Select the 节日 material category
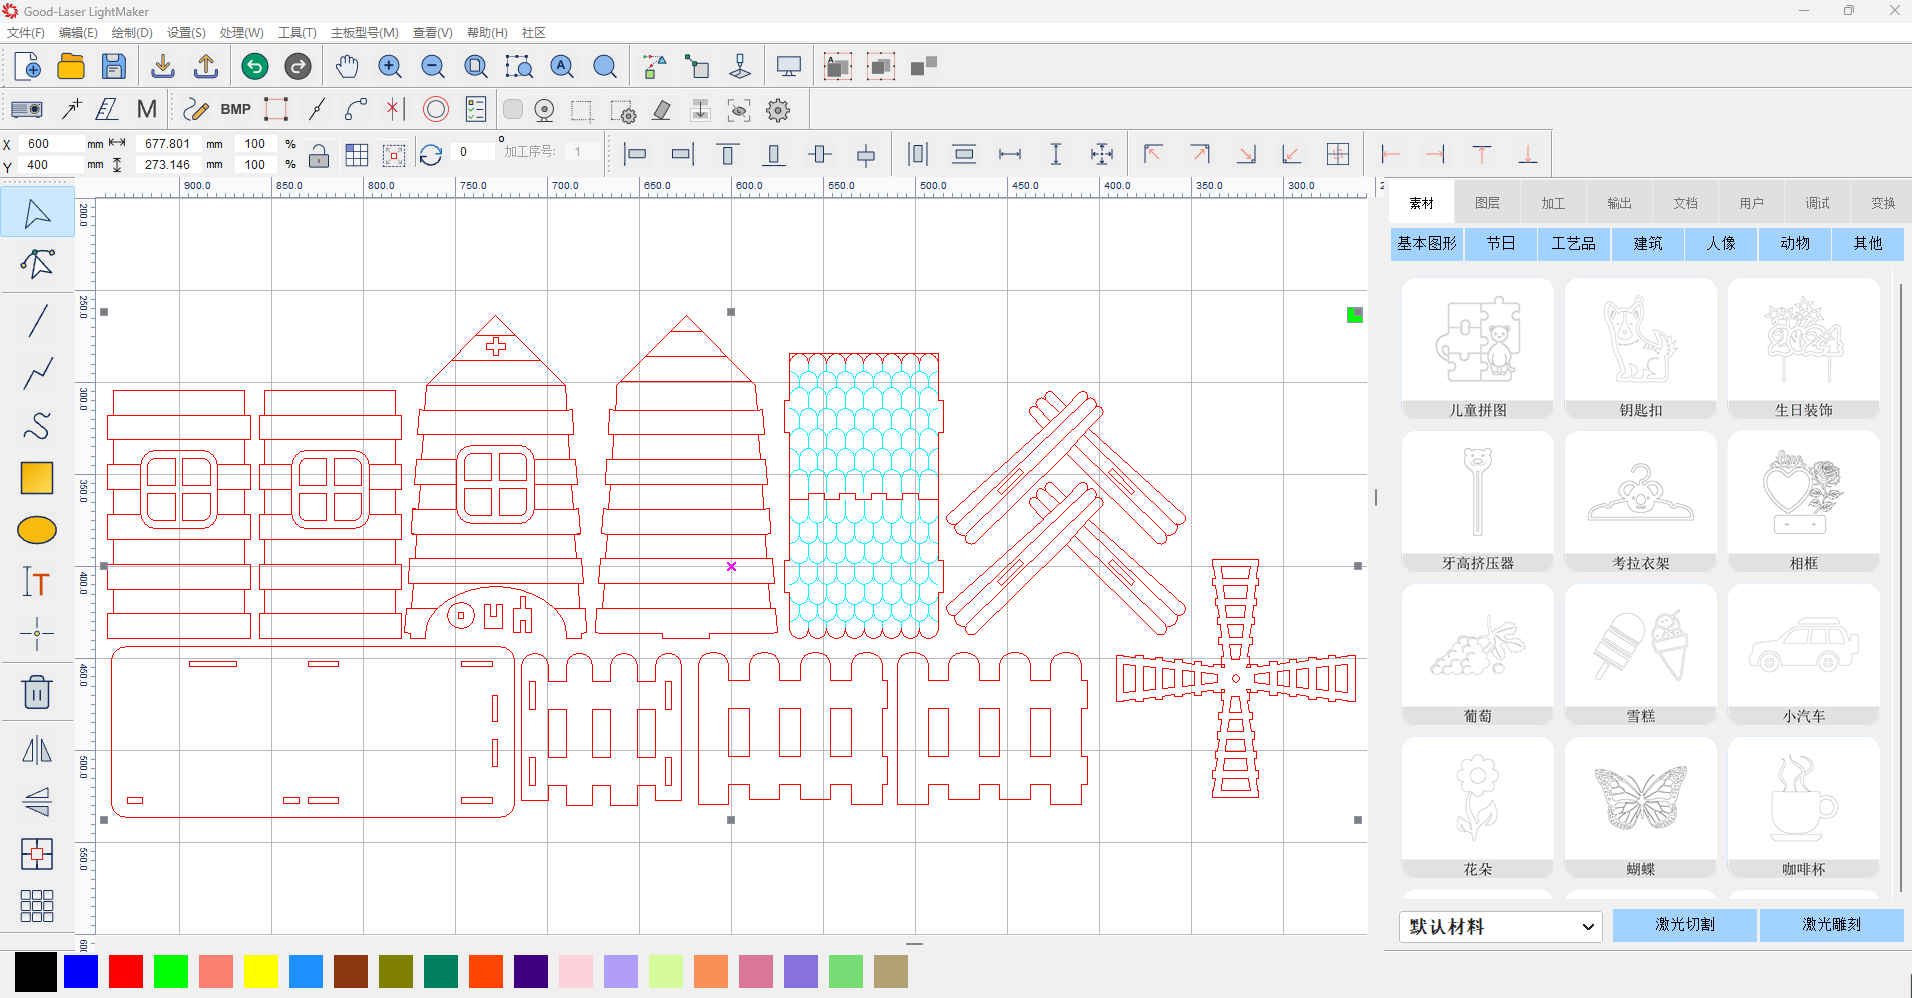 tap(1500, 243)
